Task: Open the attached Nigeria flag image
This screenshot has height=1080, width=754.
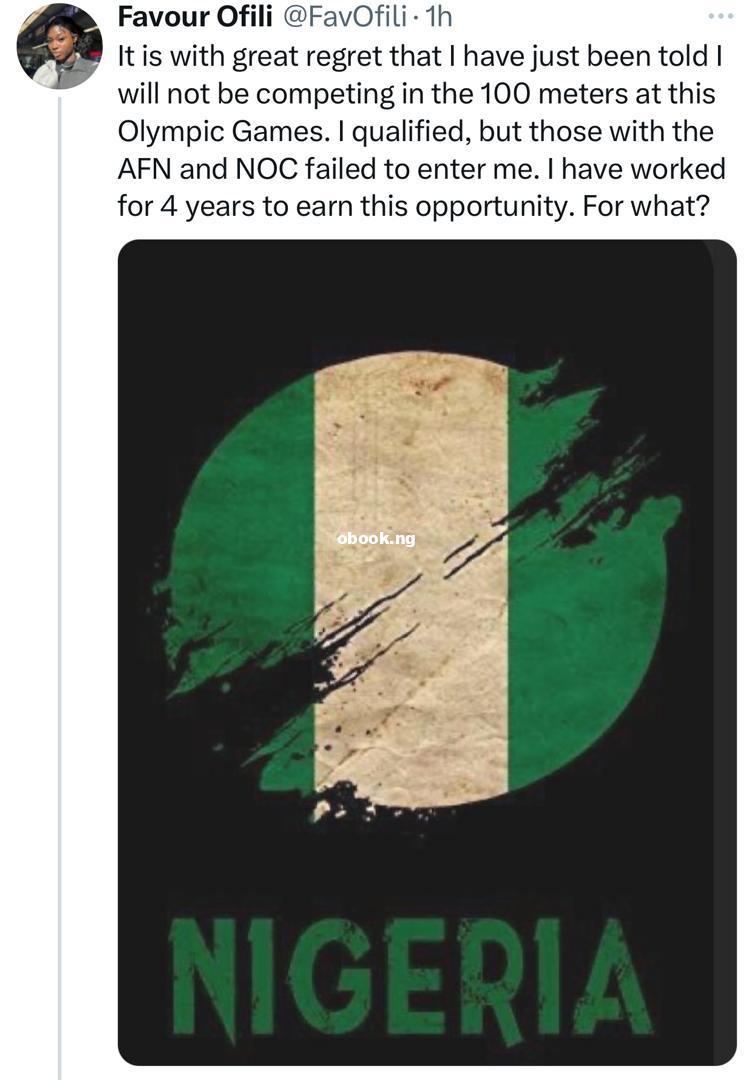Action: coord(427,650)
